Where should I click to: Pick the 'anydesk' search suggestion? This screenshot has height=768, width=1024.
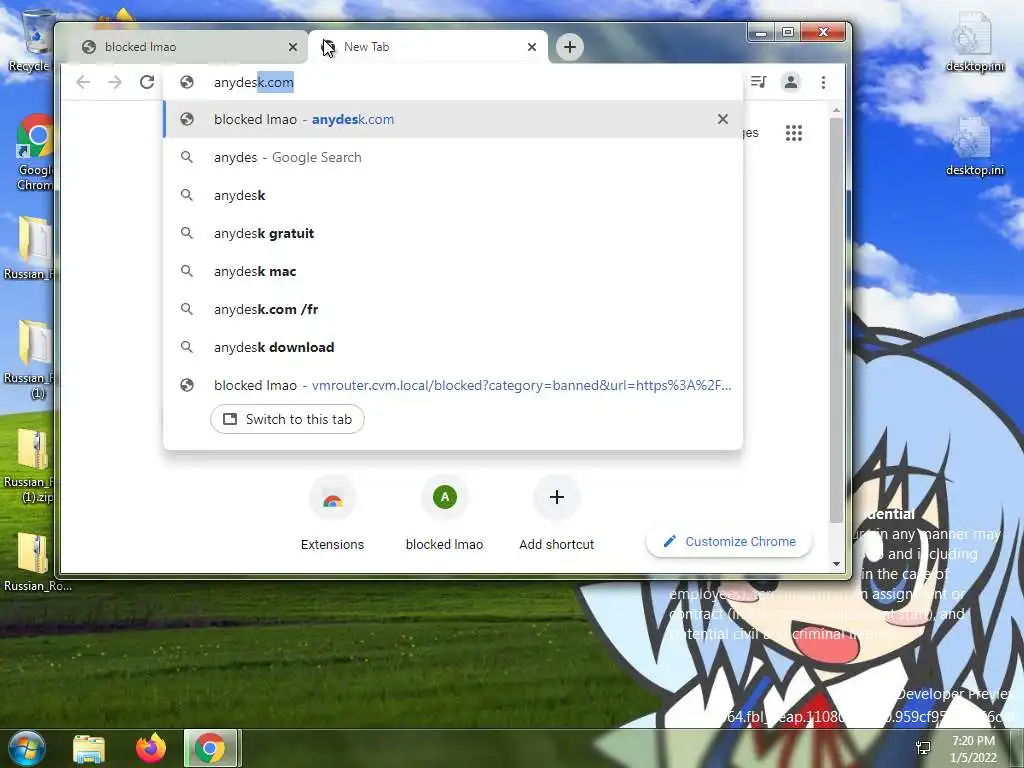coord(453,195)
